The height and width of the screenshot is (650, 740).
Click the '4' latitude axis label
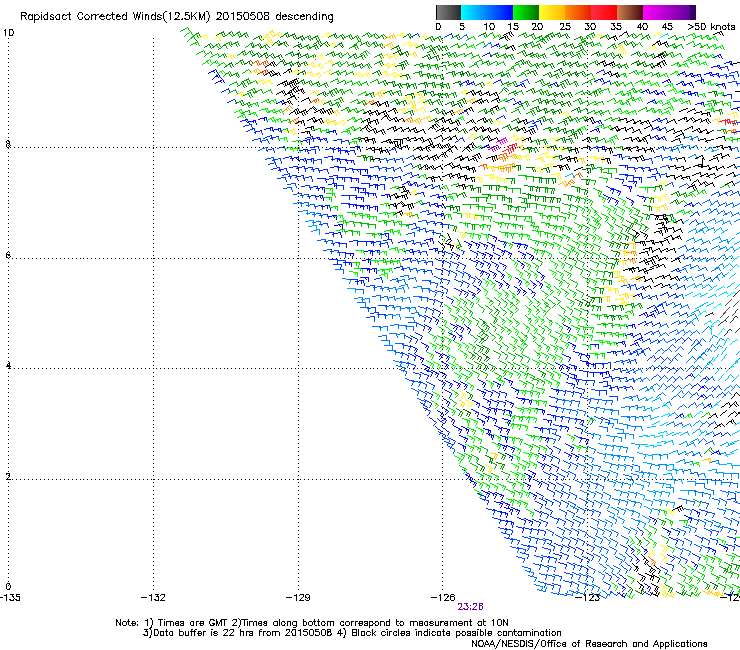pos(8,366)
